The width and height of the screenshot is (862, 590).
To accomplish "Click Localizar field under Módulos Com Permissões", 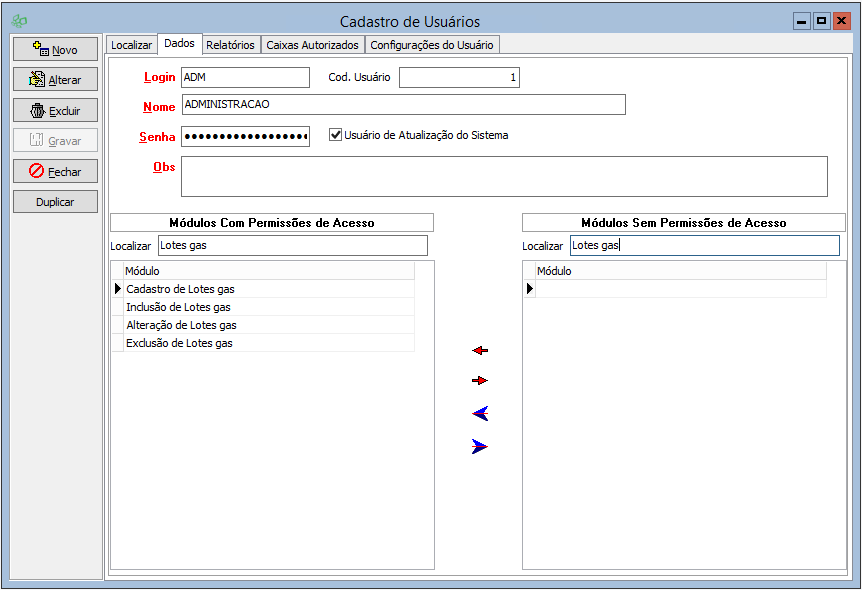I will pyautogui.click(x=292, y=246).
